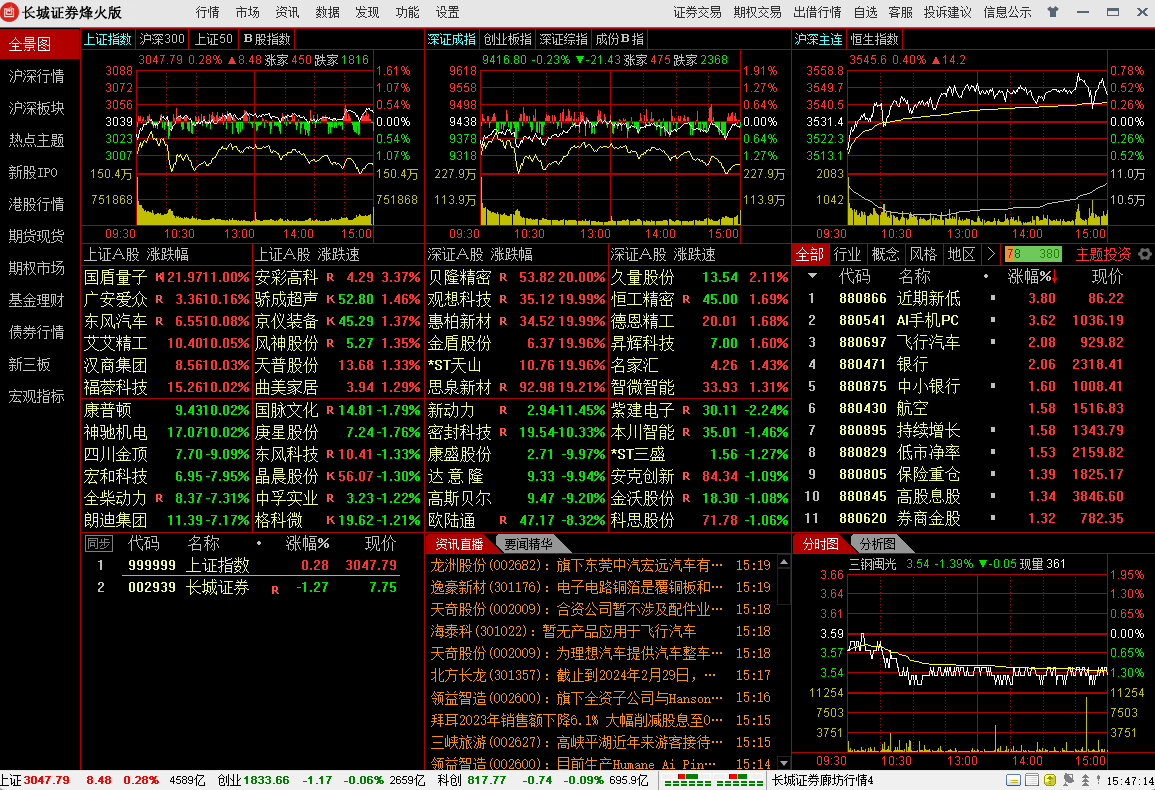This screenshot has width=1155, height=790.
Task: Open the 设置 menu
Action: [x=446, y=13]
